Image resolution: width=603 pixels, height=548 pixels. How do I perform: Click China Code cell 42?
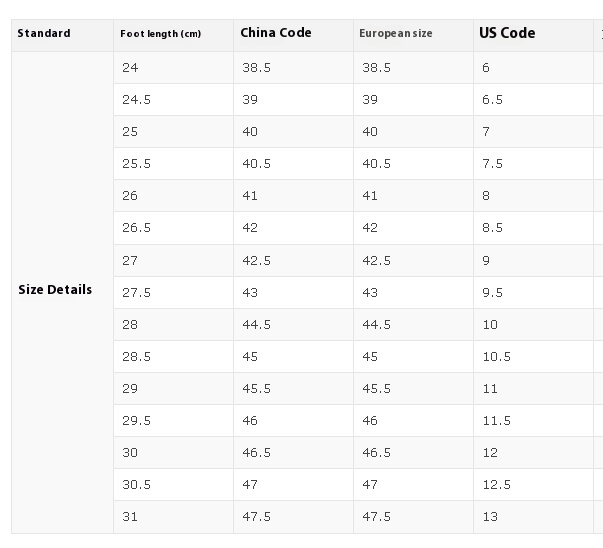(x=250, y=228)
